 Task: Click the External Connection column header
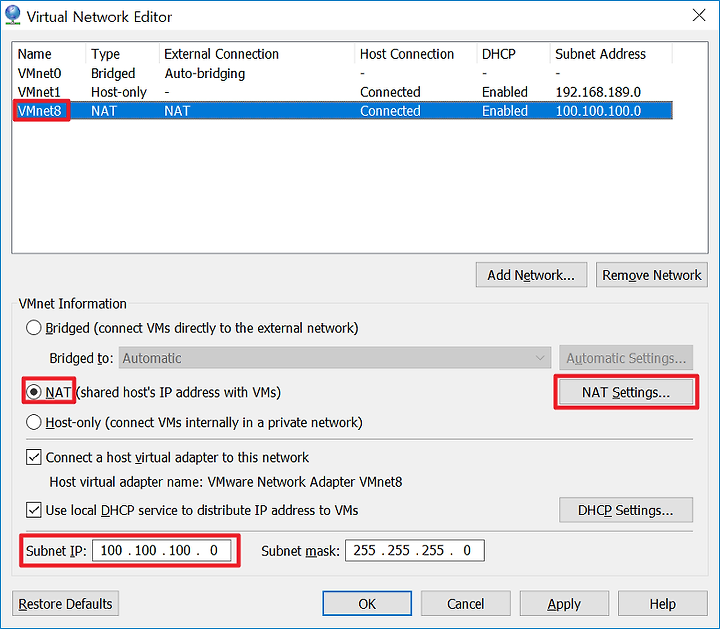tap(257, 54)
